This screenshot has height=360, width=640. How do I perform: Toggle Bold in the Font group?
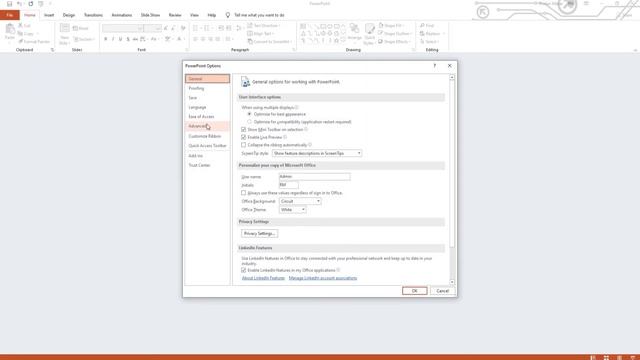click(x=105, y=39)
